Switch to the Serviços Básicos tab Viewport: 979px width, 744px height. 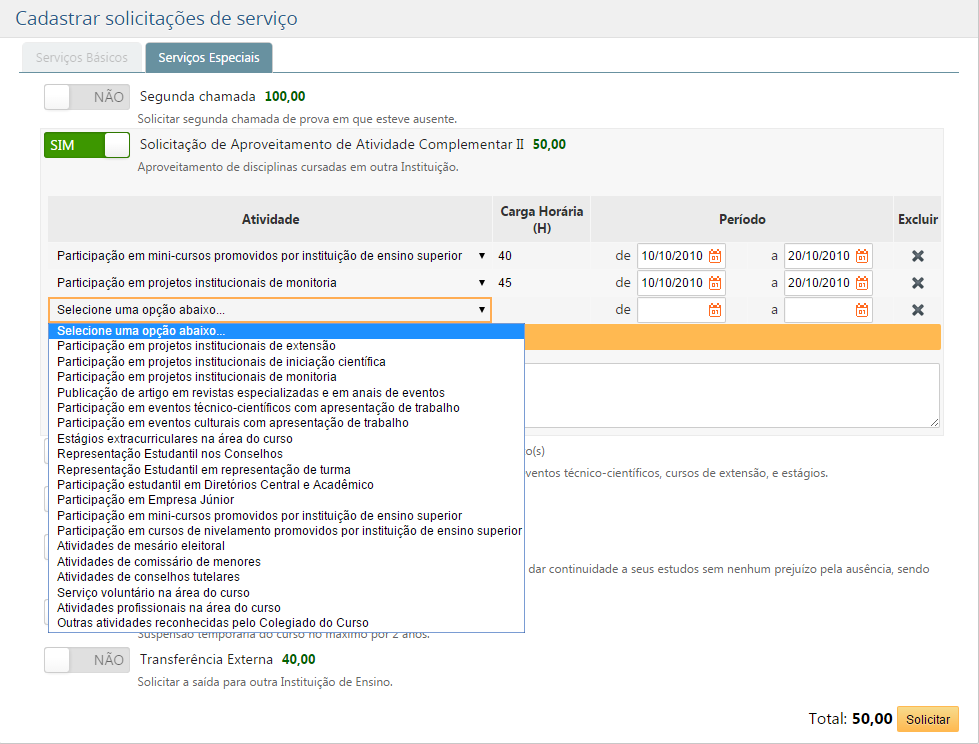pyautogui.click(x=81, y=57)
